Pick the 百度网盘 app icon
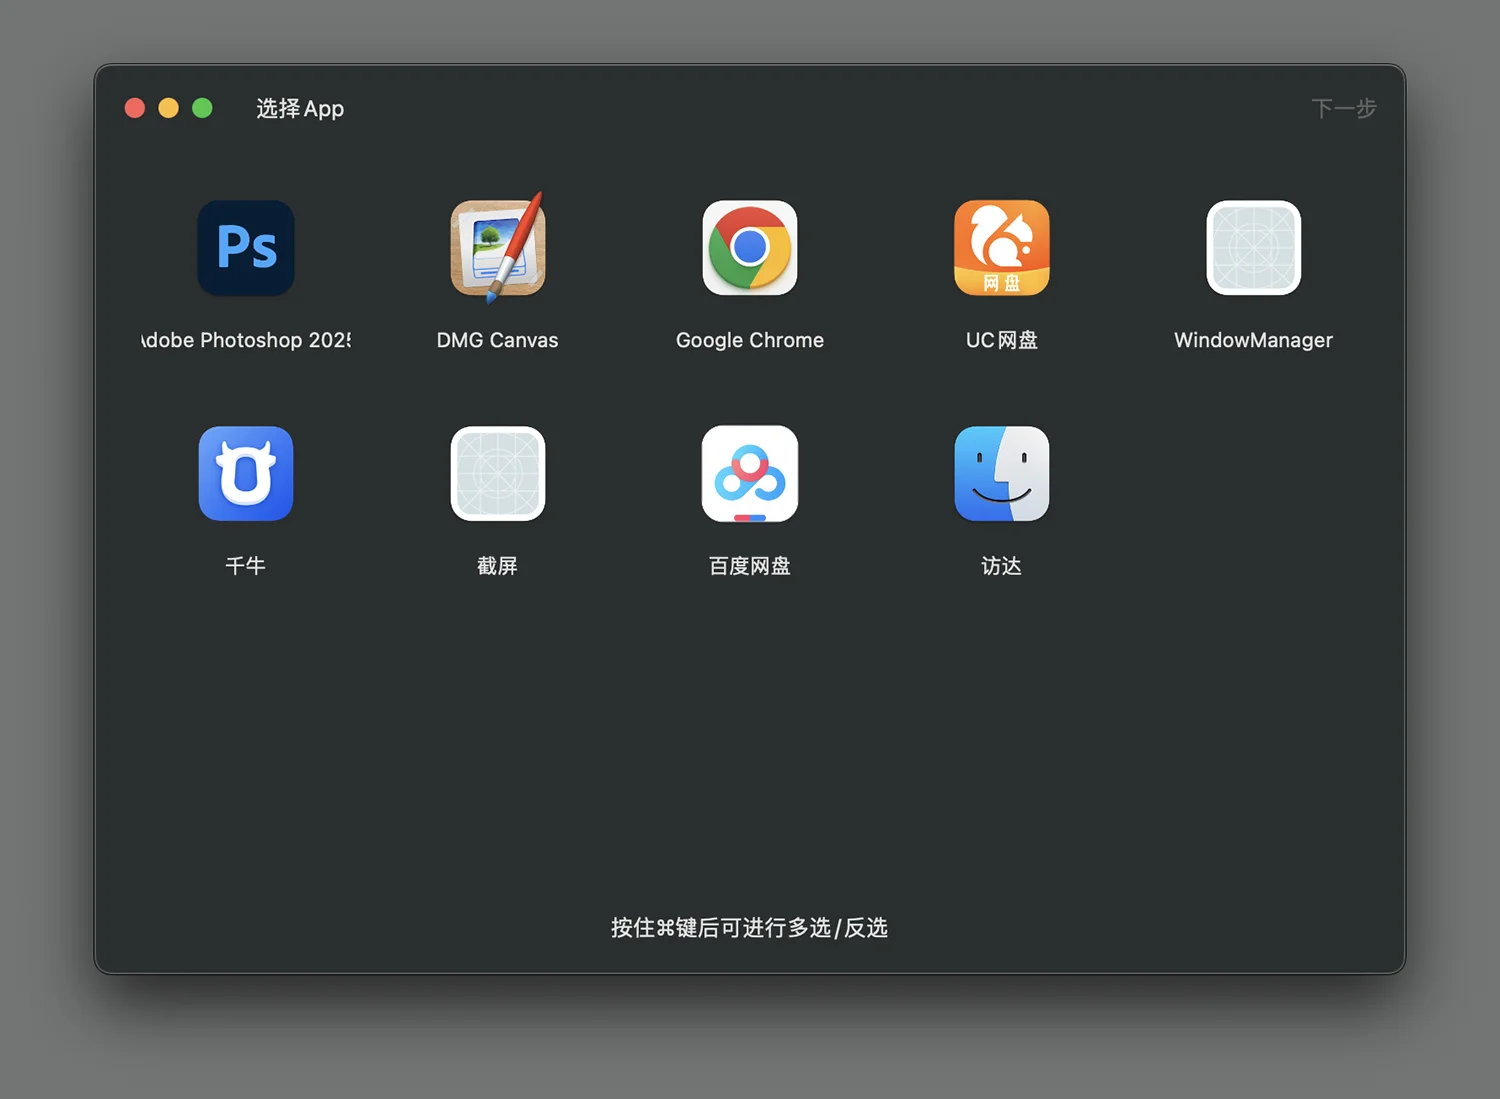Viewport: 1500px width, 1099px height. (x=750, y=474)
